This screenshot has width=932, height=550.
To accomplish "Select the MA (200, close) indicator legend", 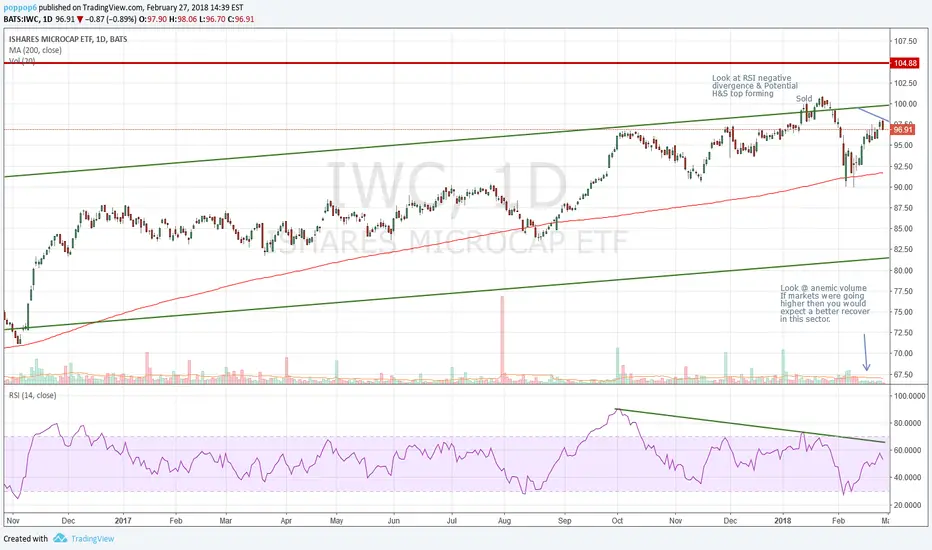I will pos(35,50).
